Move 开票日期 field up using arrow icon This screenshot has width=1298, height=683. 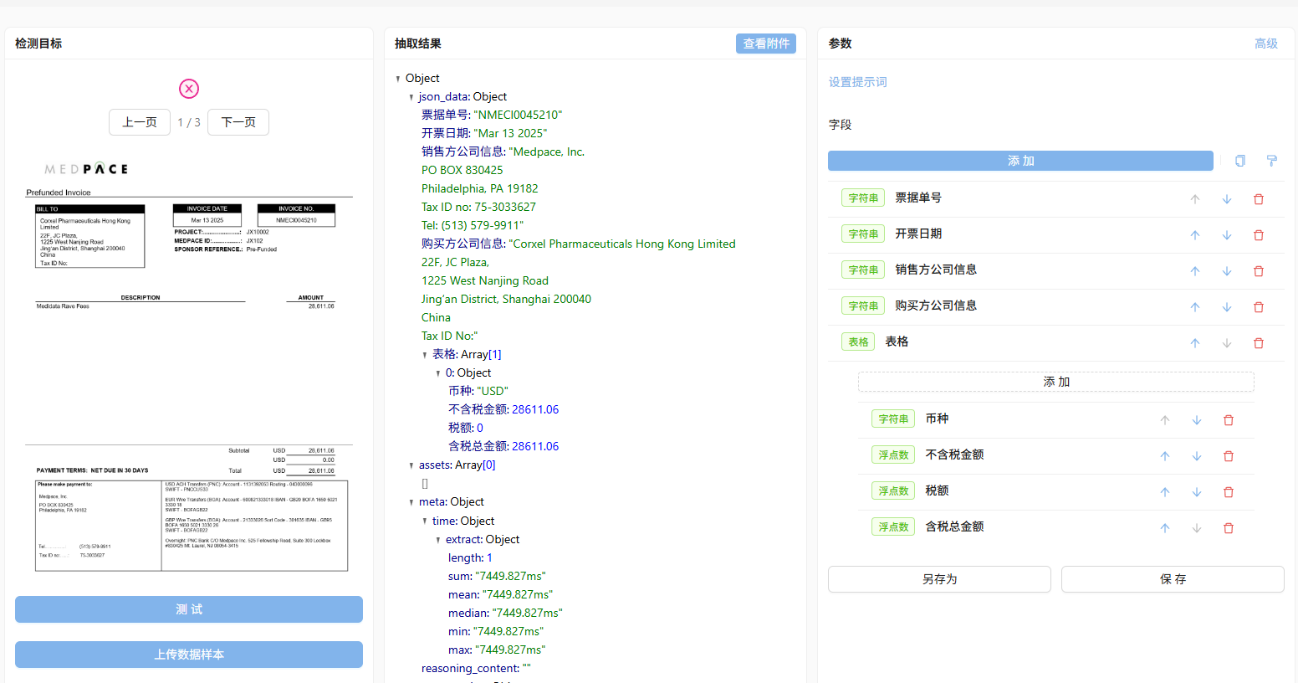tap(1194, 233)
